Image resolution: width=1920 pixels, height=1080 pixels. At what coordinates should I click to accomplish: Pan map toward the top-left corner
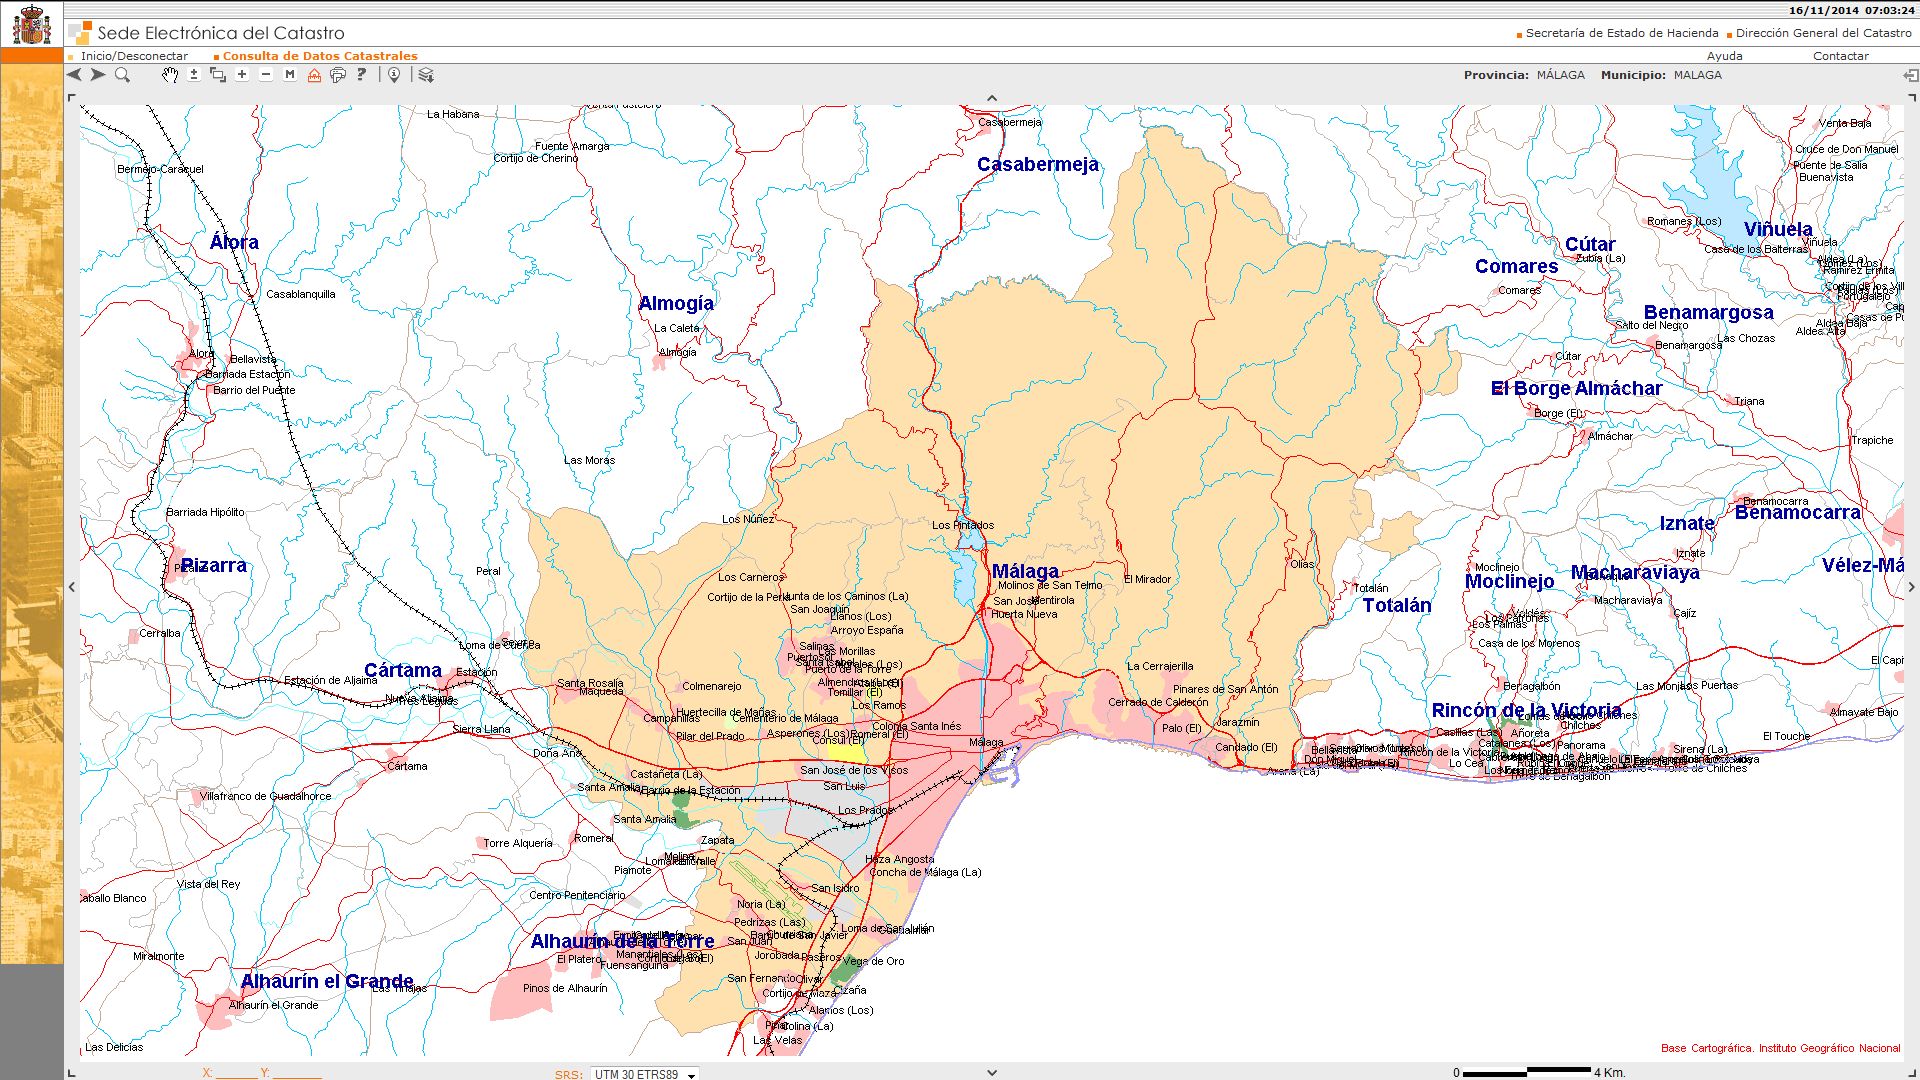[71, 98]
